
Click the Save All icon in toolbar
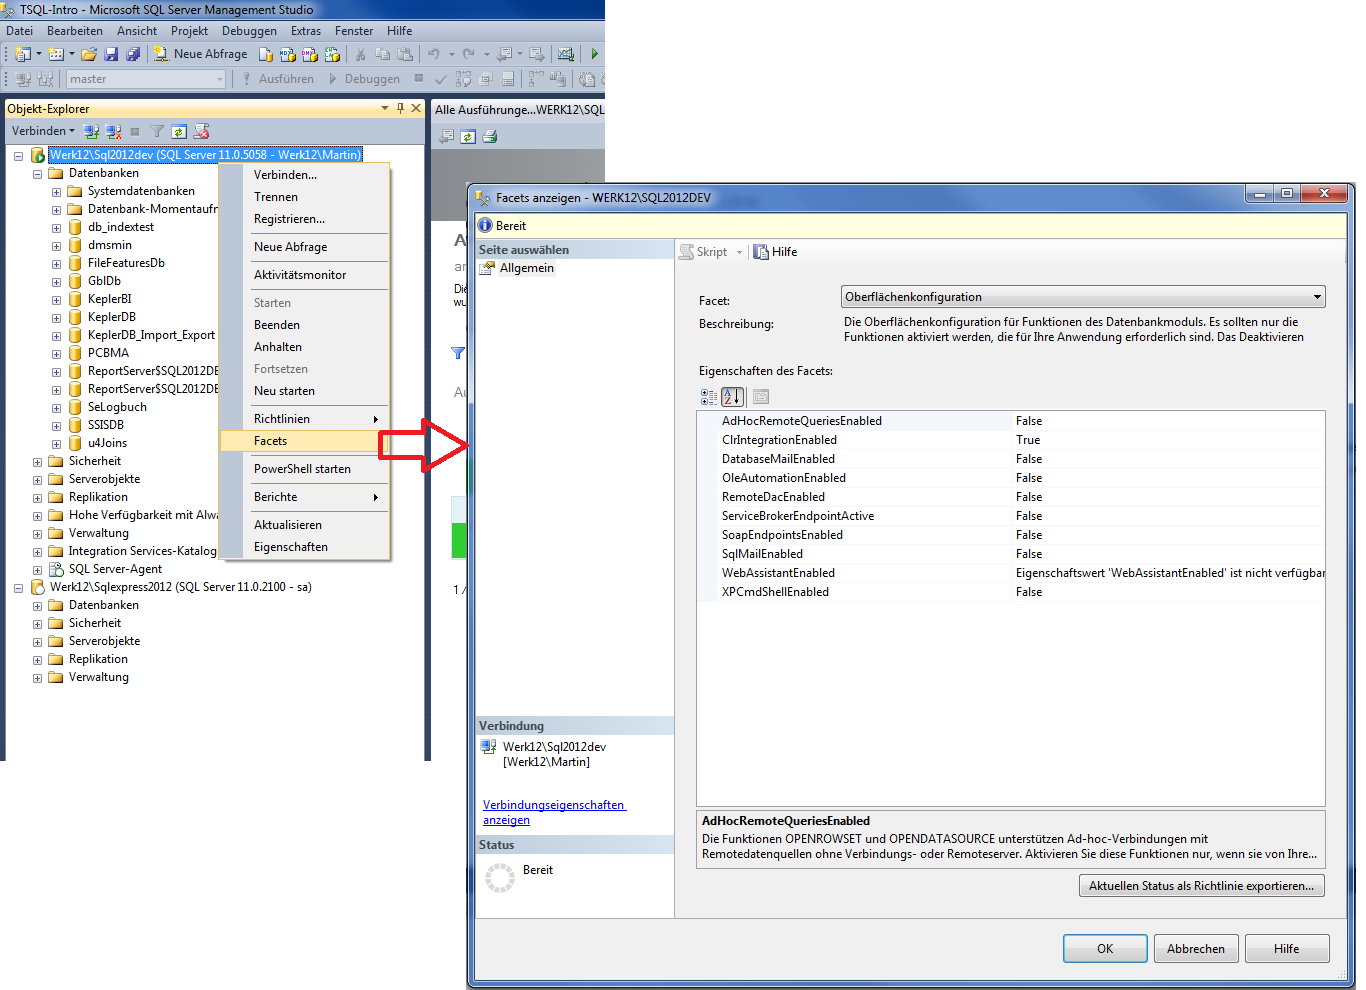[133, 54]
